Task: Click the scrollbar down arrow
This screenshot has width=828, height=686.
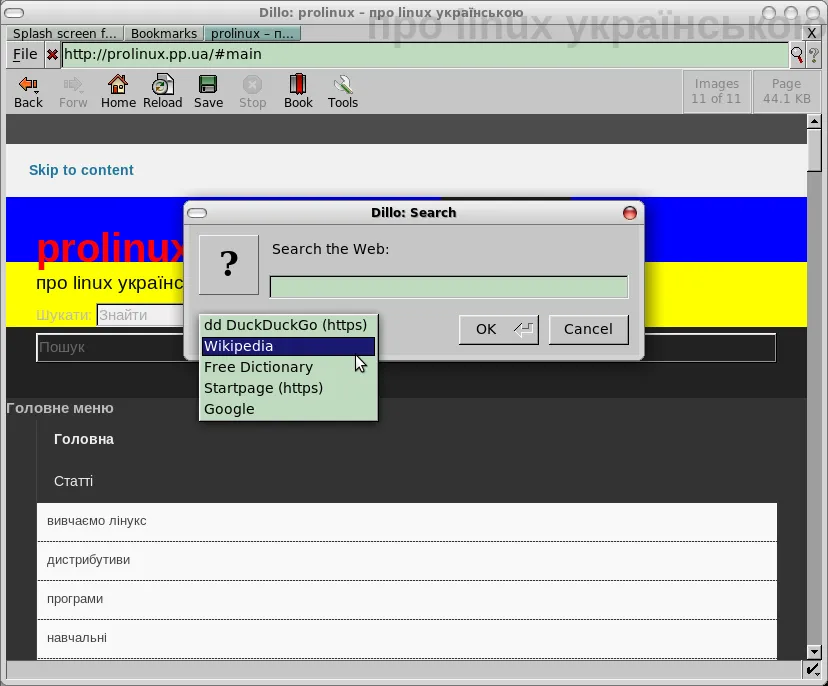Action: pyautogui.click(x=814, y=652)
